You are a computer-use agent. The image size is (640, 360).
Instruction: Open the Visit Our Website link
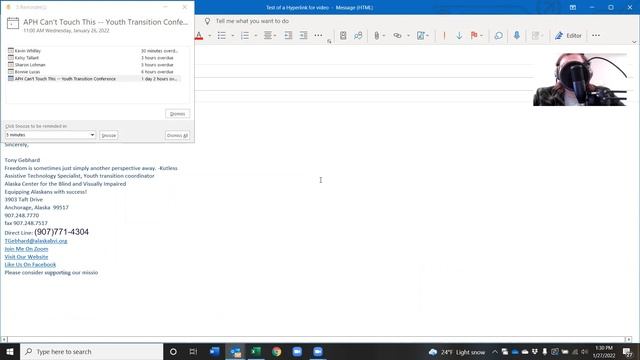[x=26, y=257]
